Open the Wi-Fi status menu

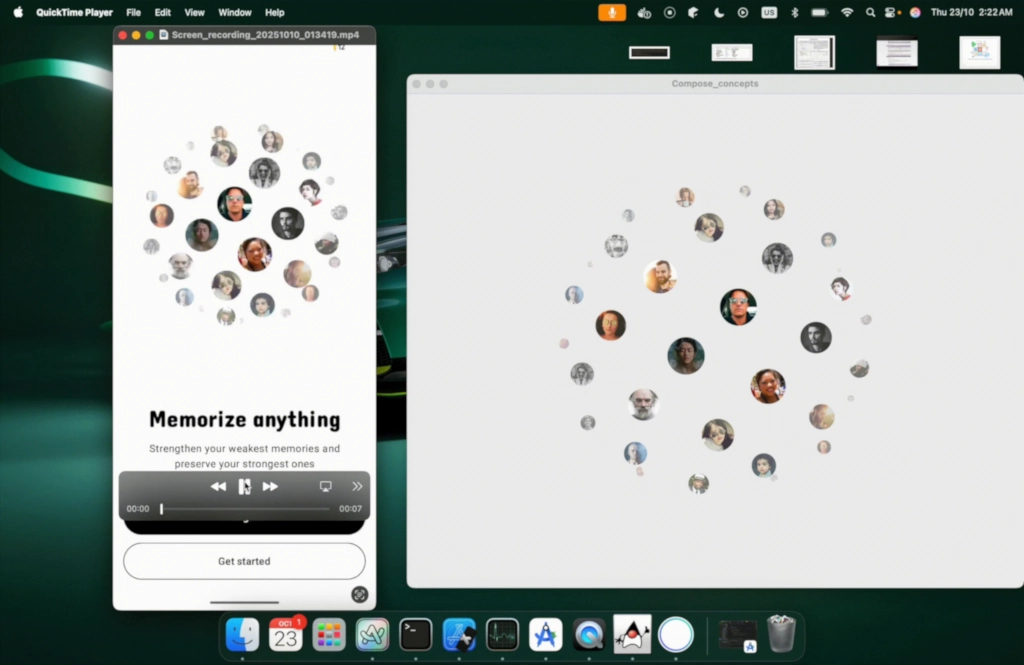847,12
